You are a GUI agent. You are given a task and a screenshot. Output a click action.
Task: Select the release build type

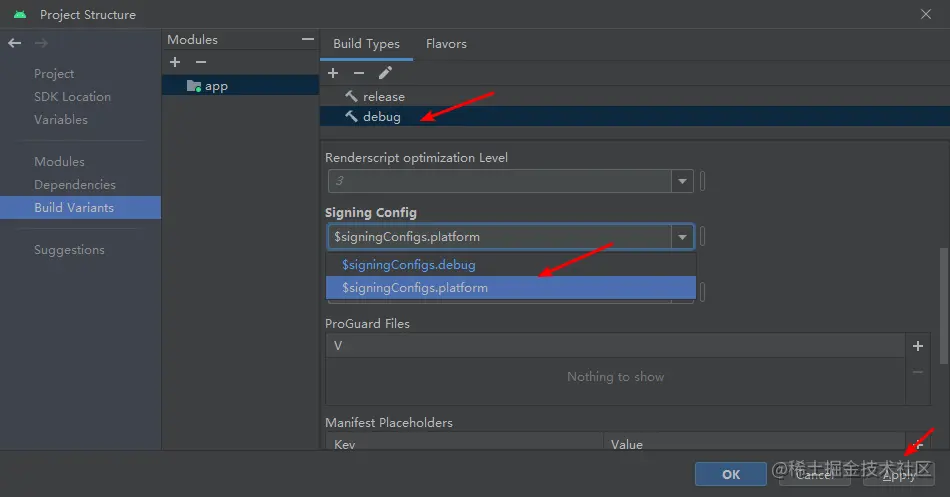(634, 96)
